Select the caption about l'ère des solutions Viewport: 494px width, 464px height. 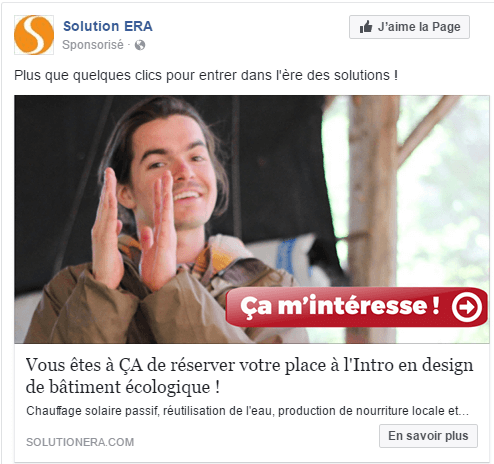click(x=206, y=75)
